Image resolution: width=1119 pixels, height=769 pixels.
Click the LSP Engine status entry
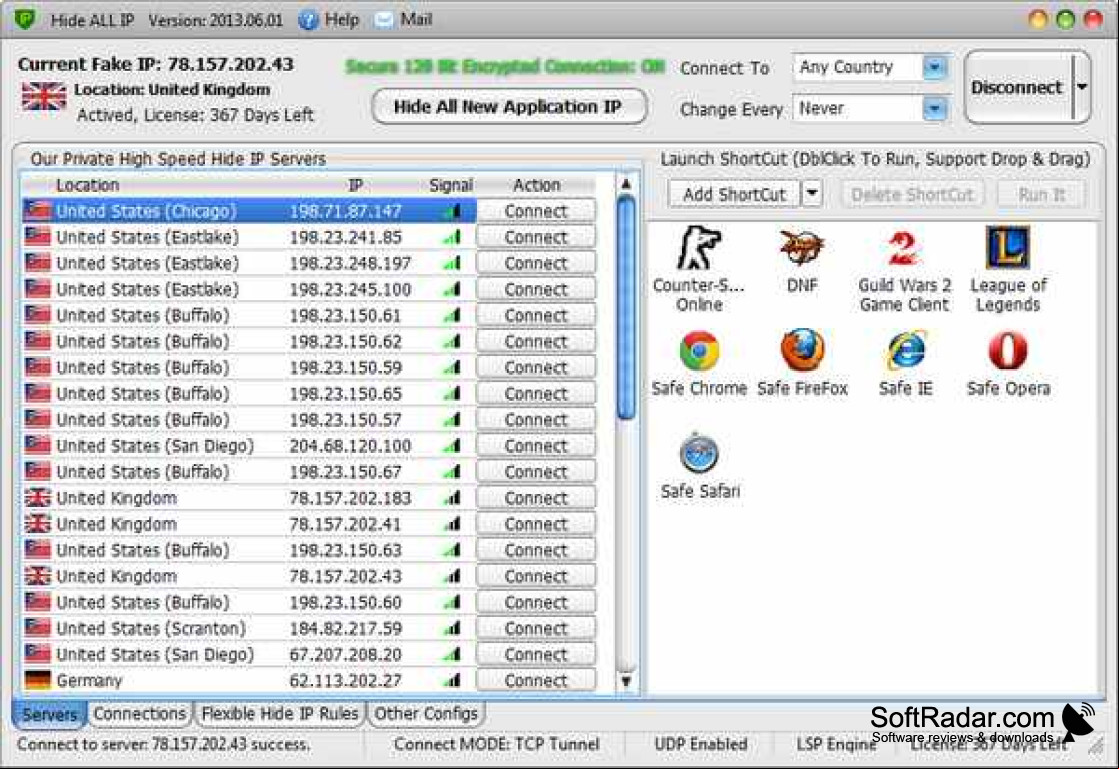836,744
